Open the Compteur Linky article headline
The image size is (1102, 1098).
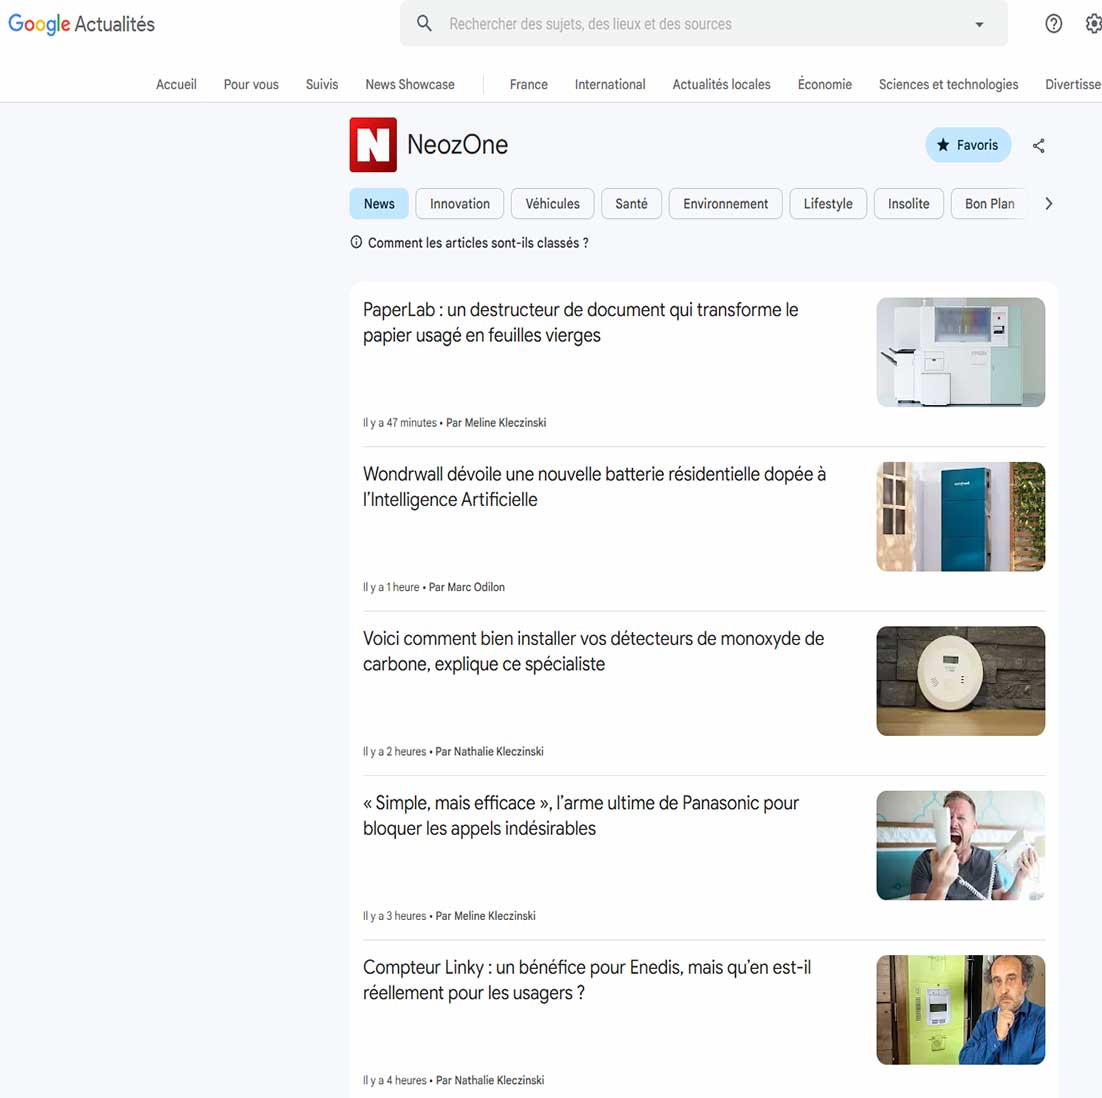click(586, 980)
